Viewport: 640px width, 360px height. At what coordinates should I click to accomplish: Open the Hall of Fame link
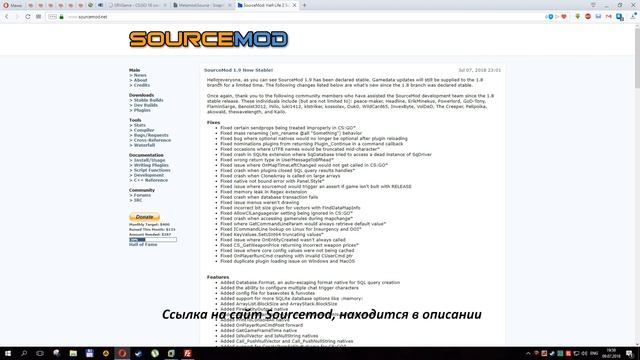(x=143, y=244)
